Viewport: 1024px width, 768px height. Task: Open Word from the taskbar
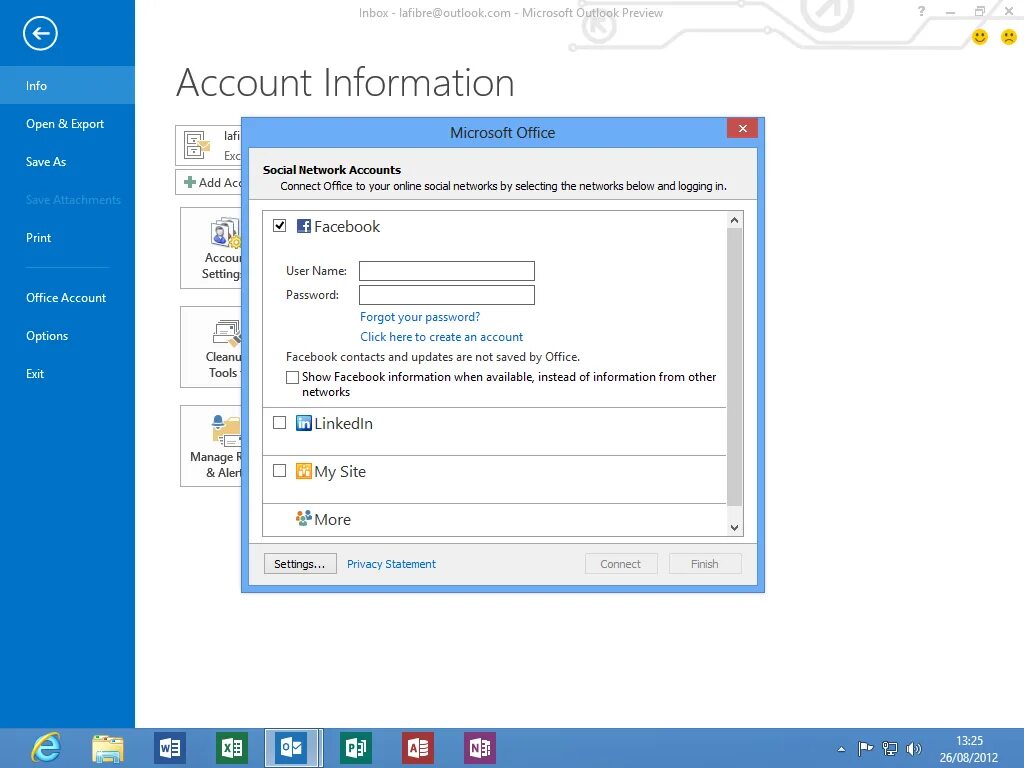[170, 748]
